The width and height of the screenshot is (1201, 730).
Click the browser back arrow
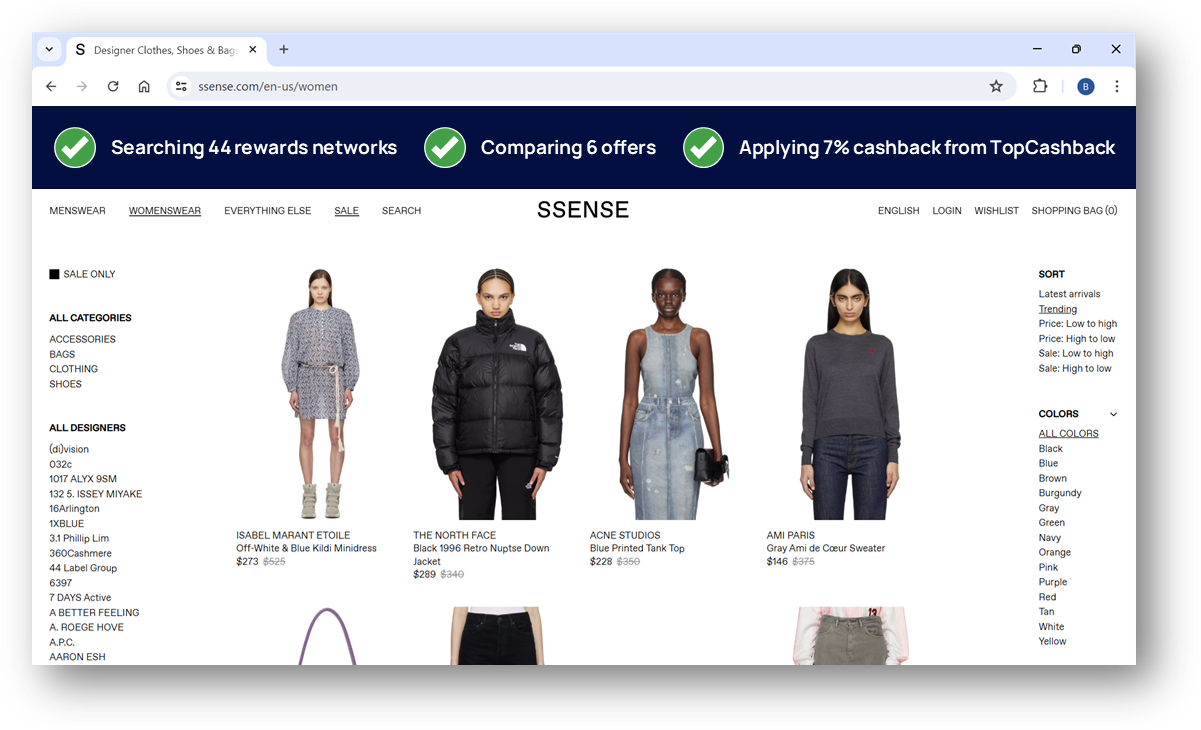pyautogui.click(x=51, y=87)
